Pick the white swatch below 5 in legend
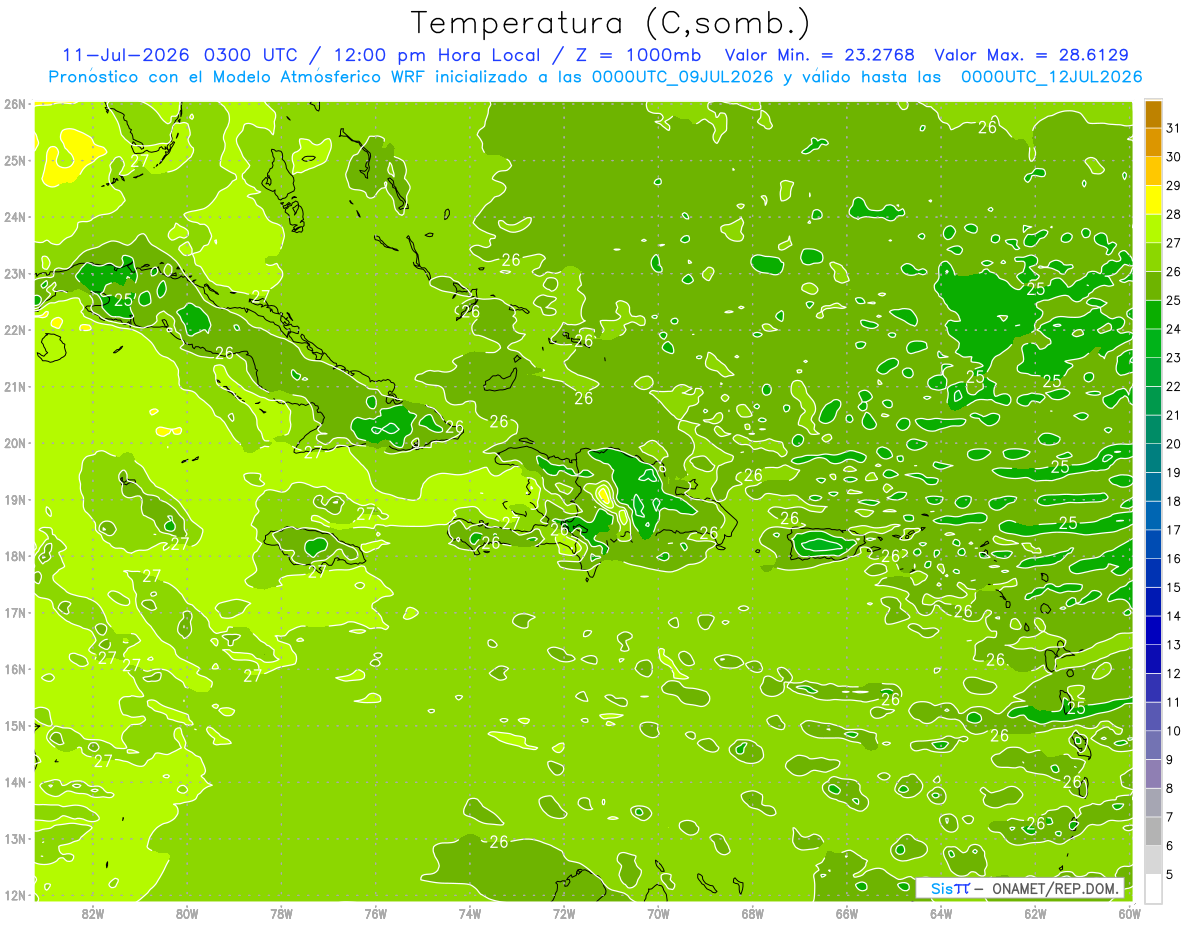 pos(1153,888)
